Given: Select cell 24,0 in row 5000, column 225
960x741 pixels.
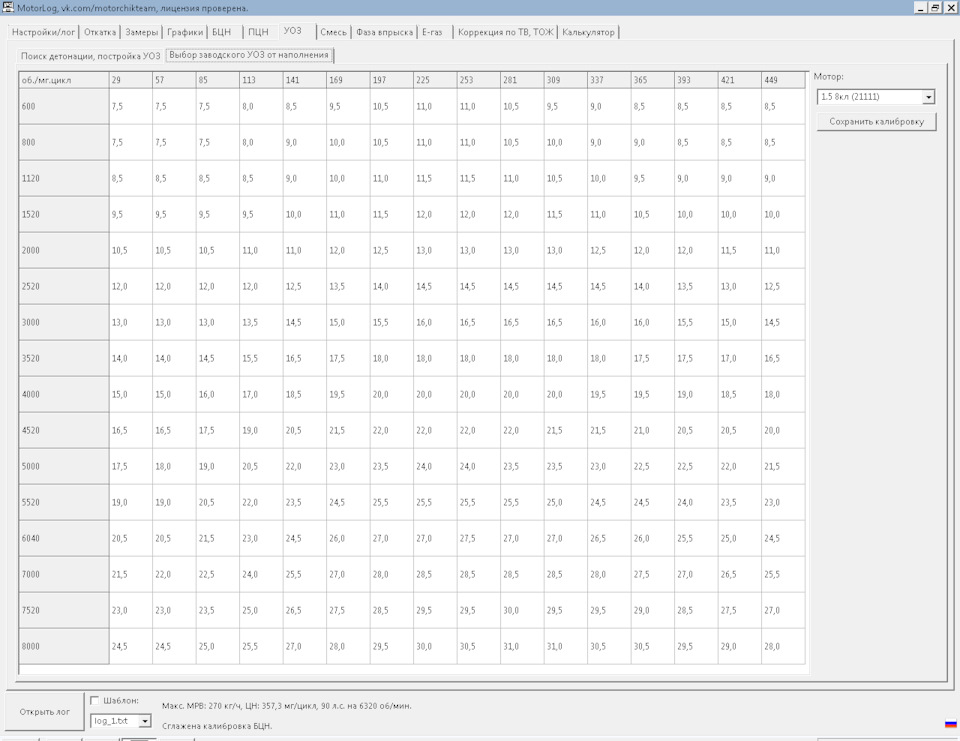Looking at the screenshot, I should [435, 466].
